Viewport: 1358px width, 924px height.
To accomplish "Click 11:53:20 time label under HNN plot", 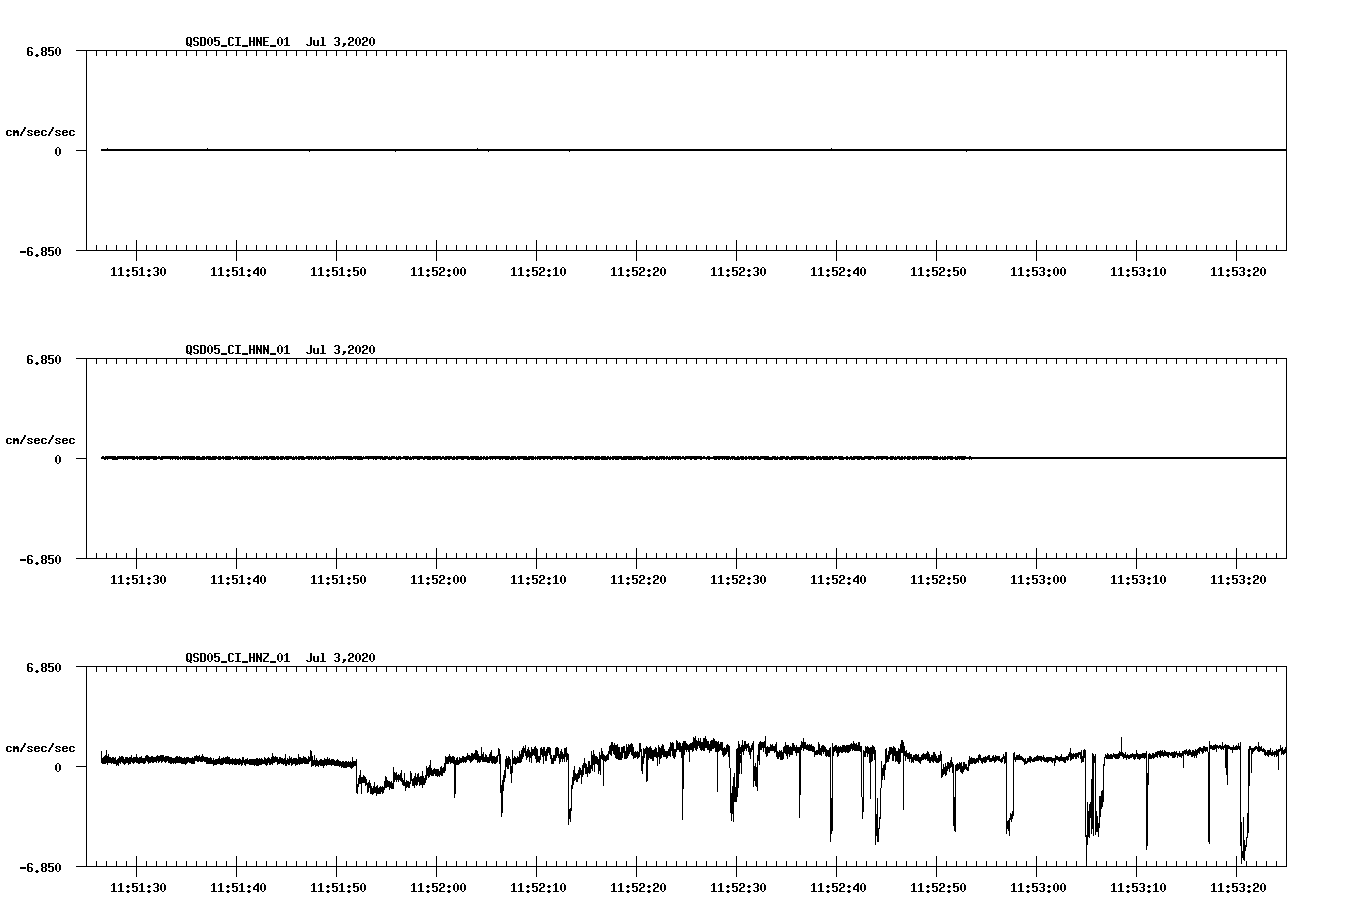I will click(1238, 580).
